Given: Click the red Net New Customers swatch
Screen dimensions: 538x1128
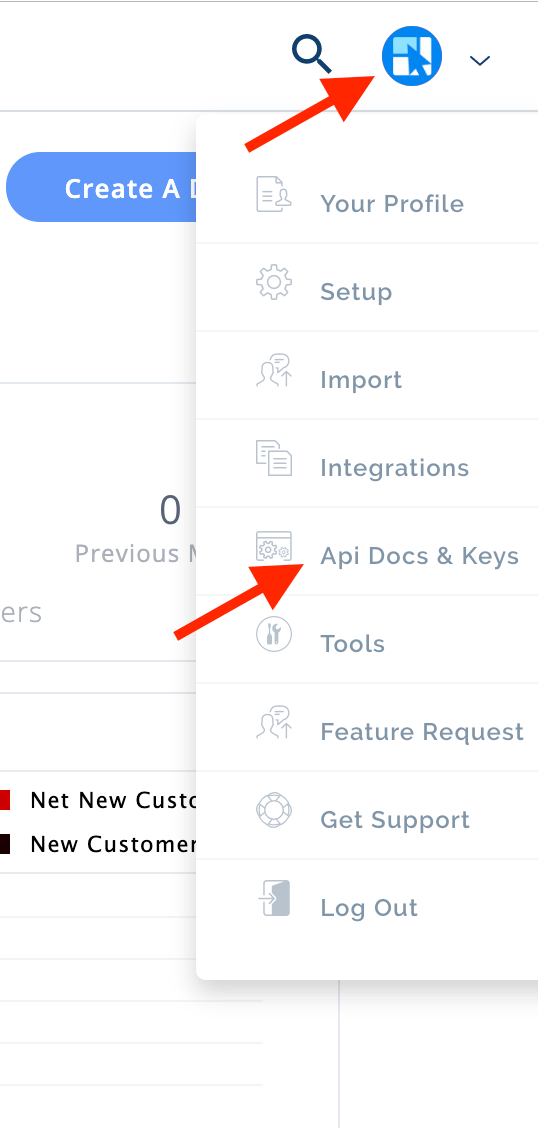Looking at the screenshot, I should pyautogui.click(x=4, y=800).
